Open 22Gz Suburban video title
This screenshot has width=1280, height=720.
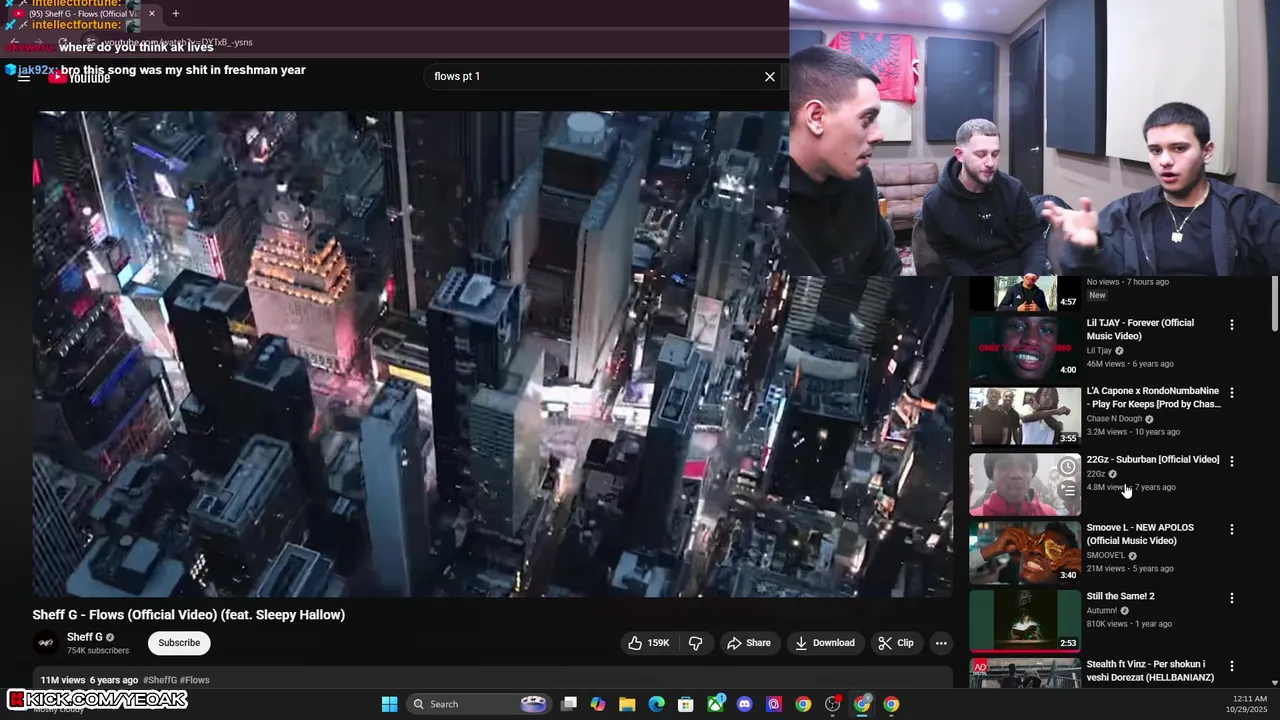pos(1153,460)
